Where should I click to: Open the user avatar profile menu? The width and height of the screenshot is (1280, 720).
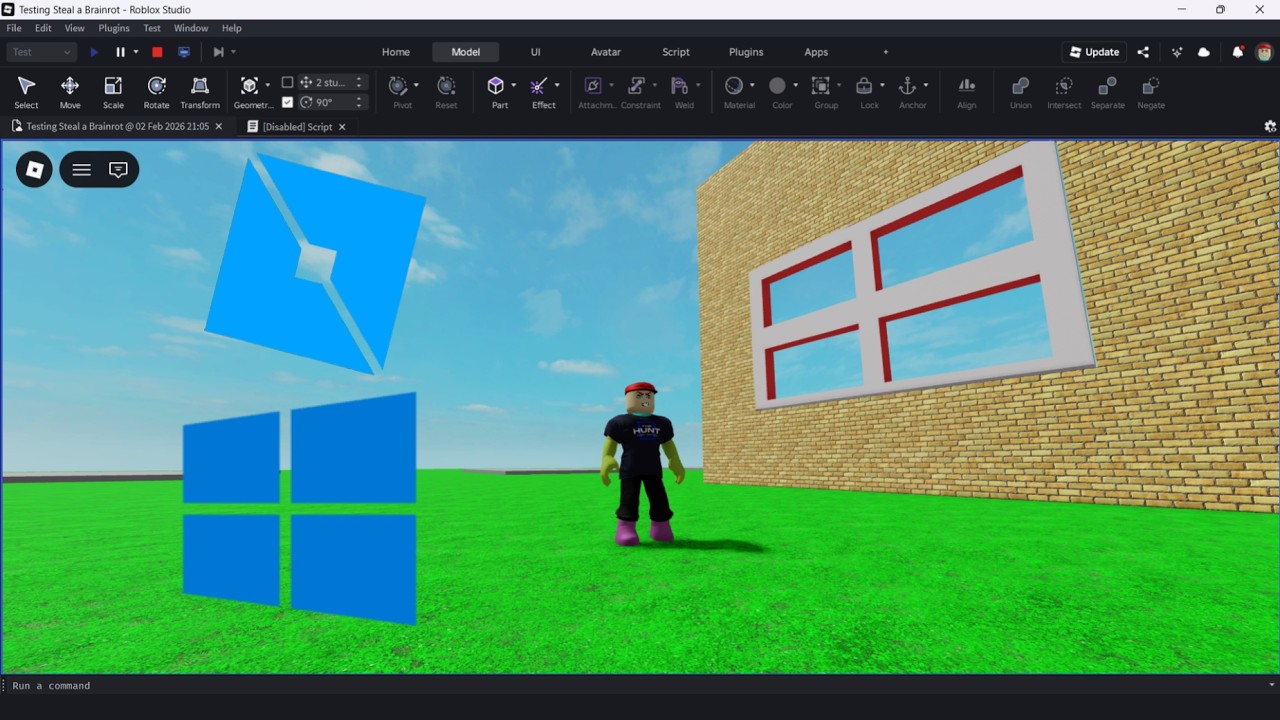coord(1264,52)
